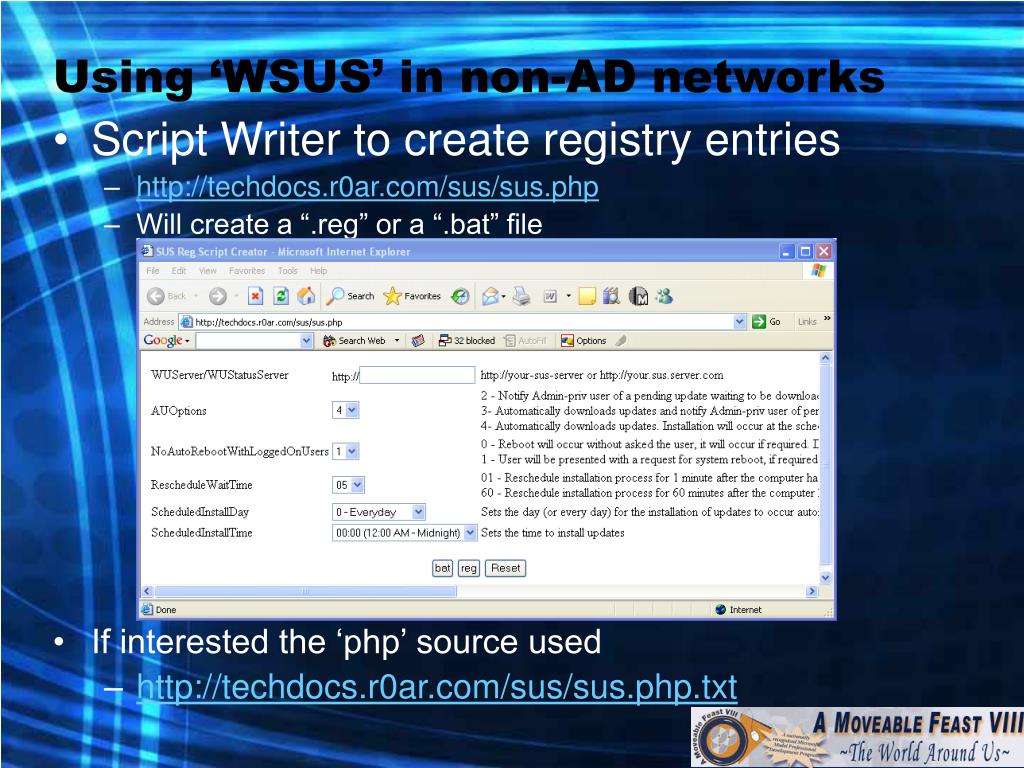
Task: Click the Google toolbar search field
Action: [x=248, y=341]
